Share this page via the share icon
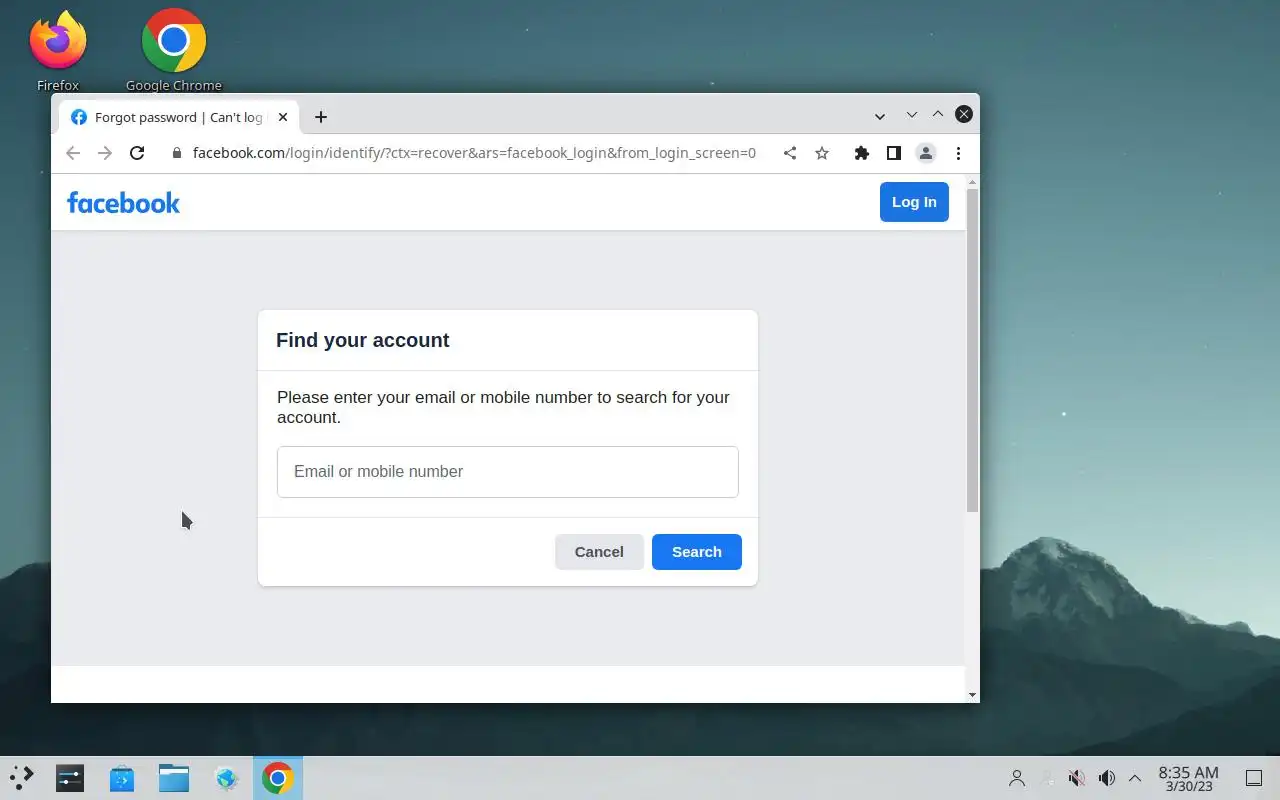Image resolution: width=1280 pixels, height=800 pixels. point(790,153)
